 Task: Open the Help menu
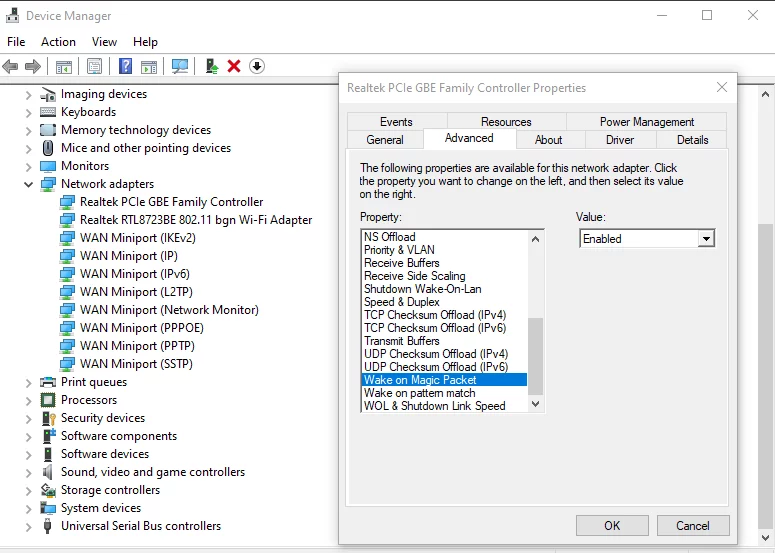point(145,42)
